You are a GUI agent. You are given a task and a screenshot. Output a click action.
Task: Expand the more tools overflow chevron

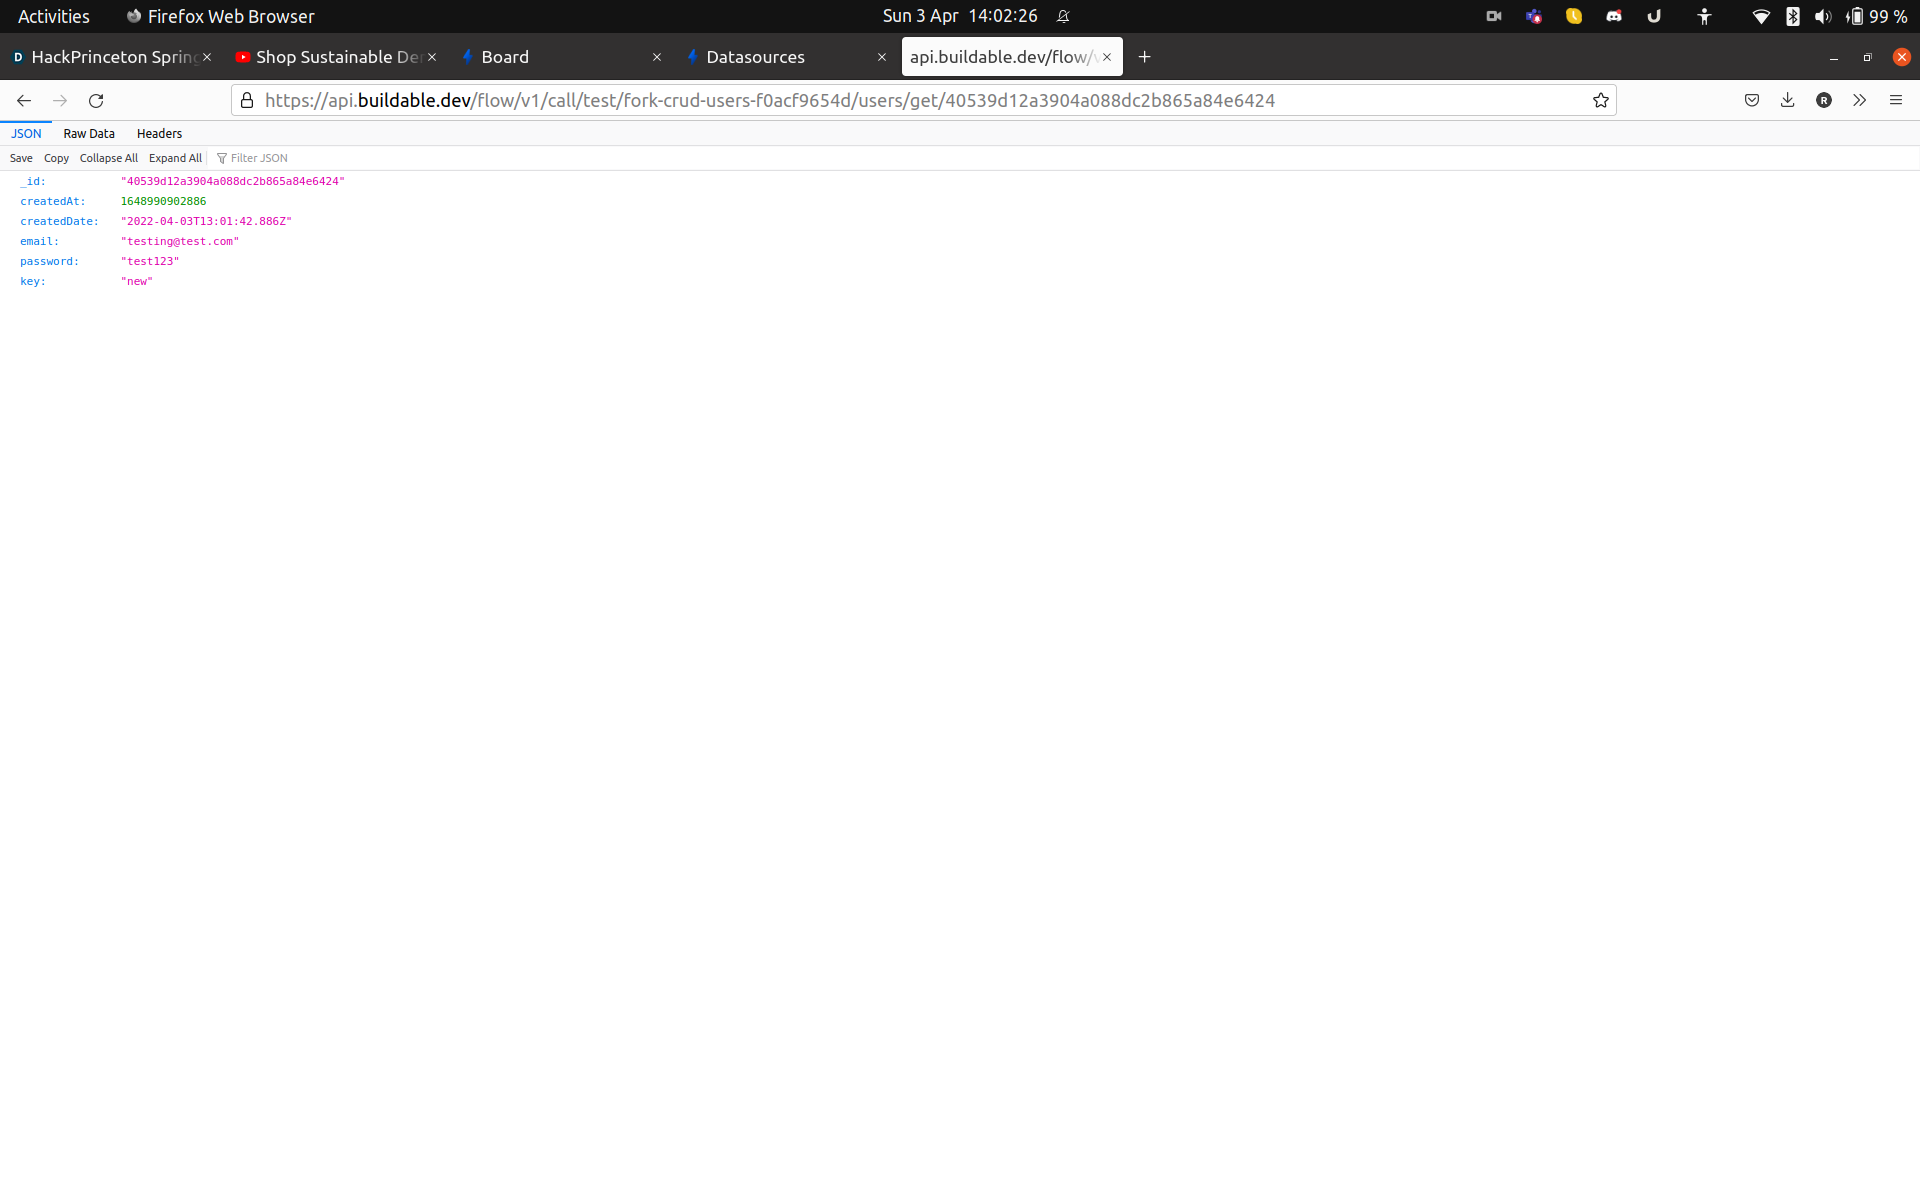tap(1860, 100)
